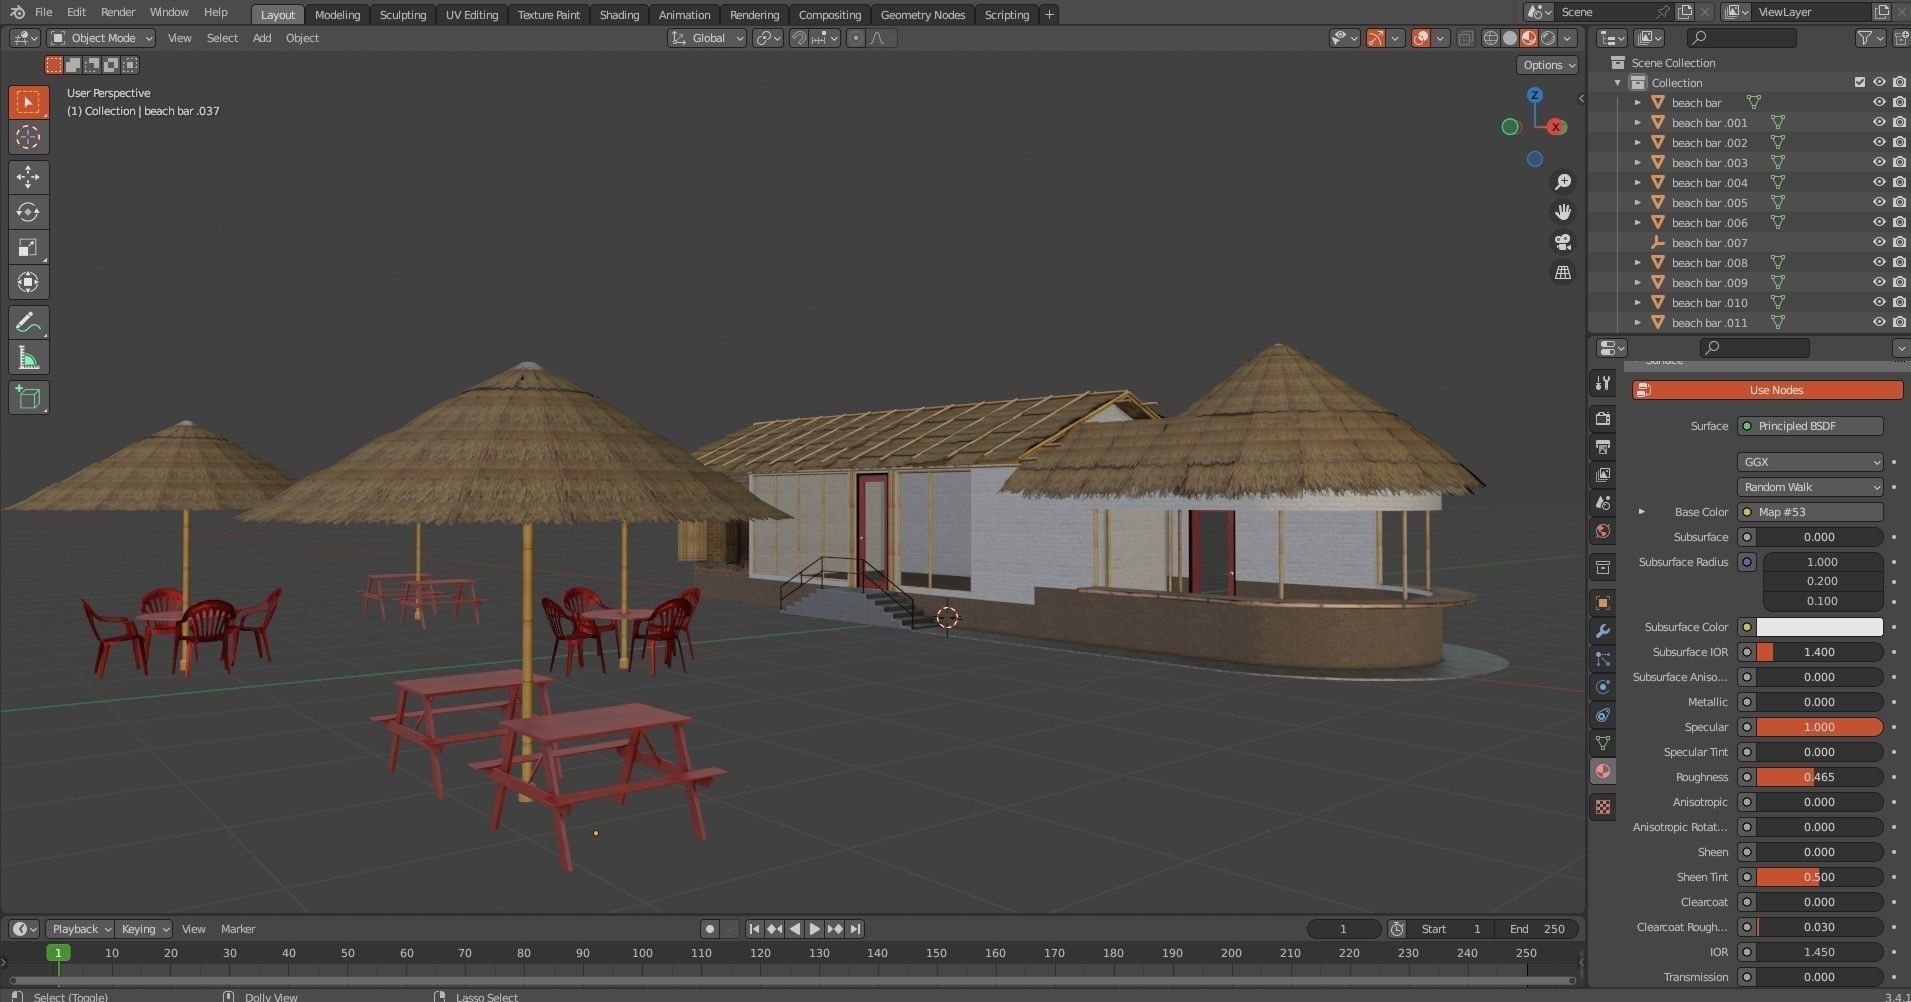This screenshot has width=1911, height=1002.
Task: Open the Object Data properties tab
Action: pyautogui.click(x=1603, y=743)
